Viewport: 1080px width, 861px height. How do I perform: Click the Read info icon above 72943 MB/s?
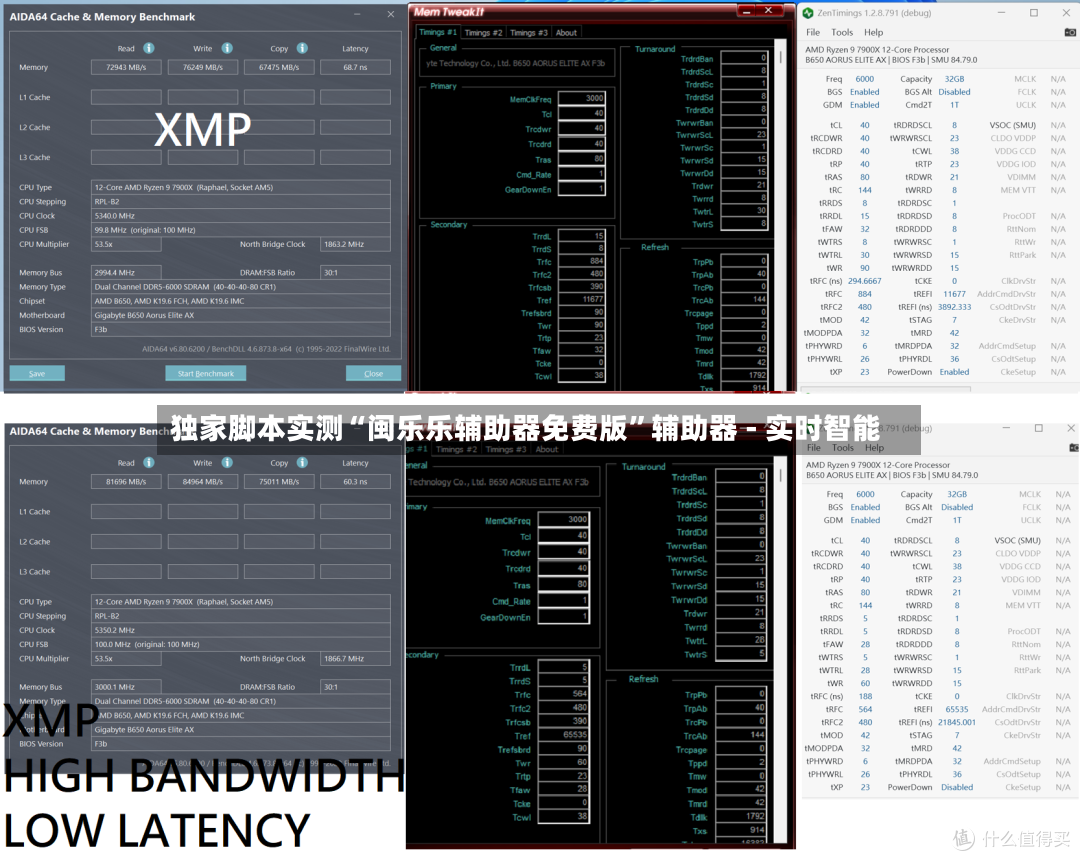point(149,48)
